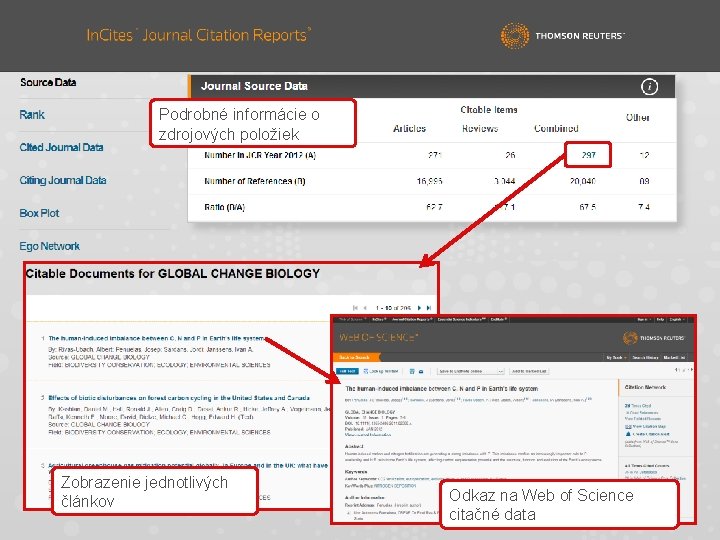Open article 'Agricultural greenhouse gas mitigation potential globally'
Image resolution: width=720 pixels, height=540 pixels.
pos(188,465)
